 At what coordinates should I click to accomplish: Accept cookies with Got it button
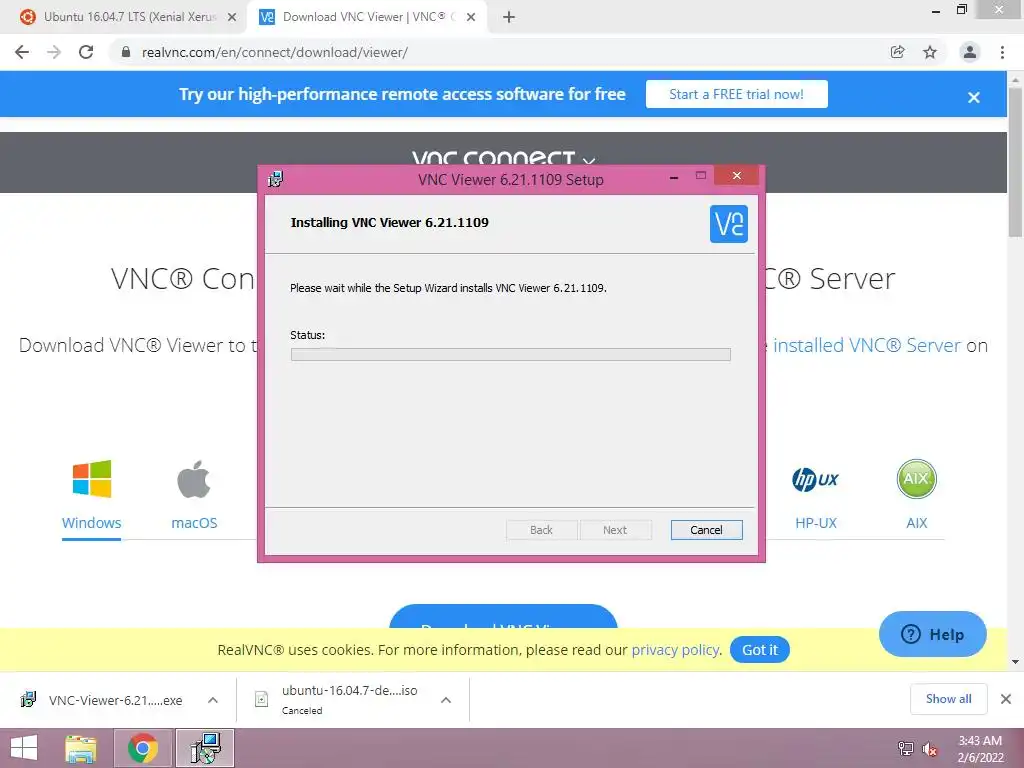pos(760,650)
